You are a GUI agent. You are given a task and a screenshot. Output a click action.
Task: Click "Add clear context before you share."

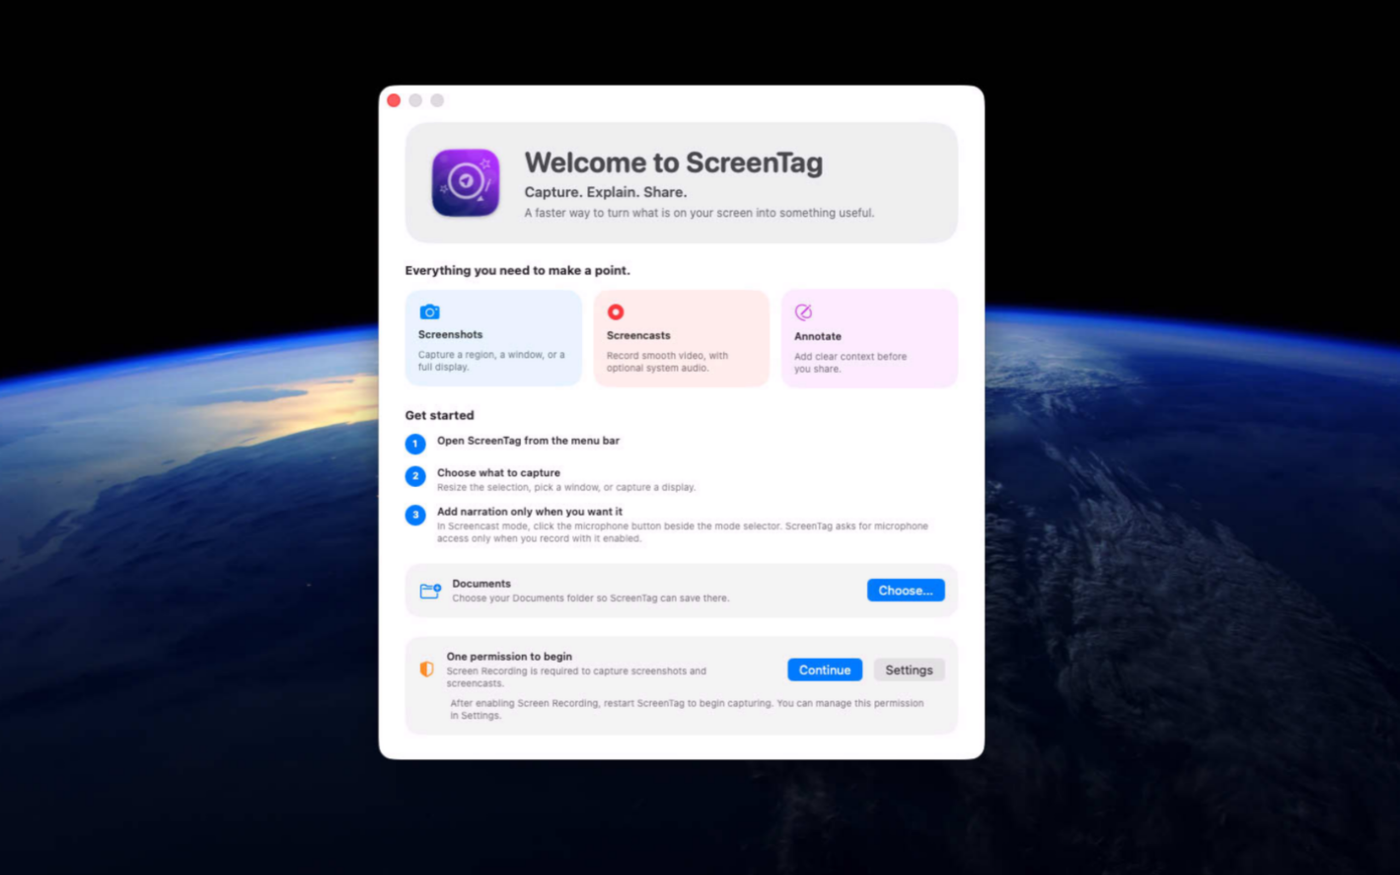coord(850,363)
